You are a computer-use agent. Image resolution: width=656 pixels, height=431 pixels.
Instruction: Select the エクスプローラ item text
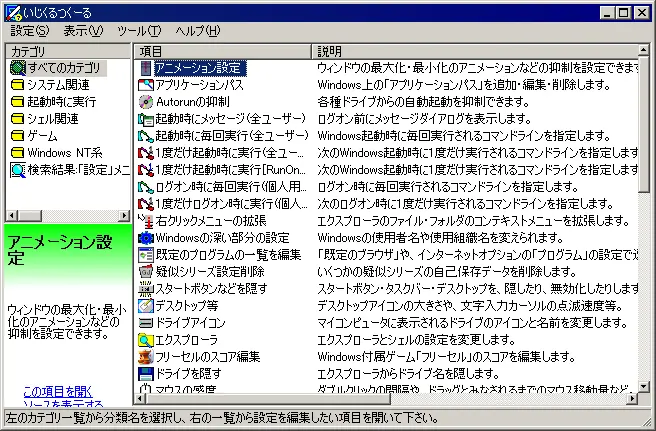[186, 340]
